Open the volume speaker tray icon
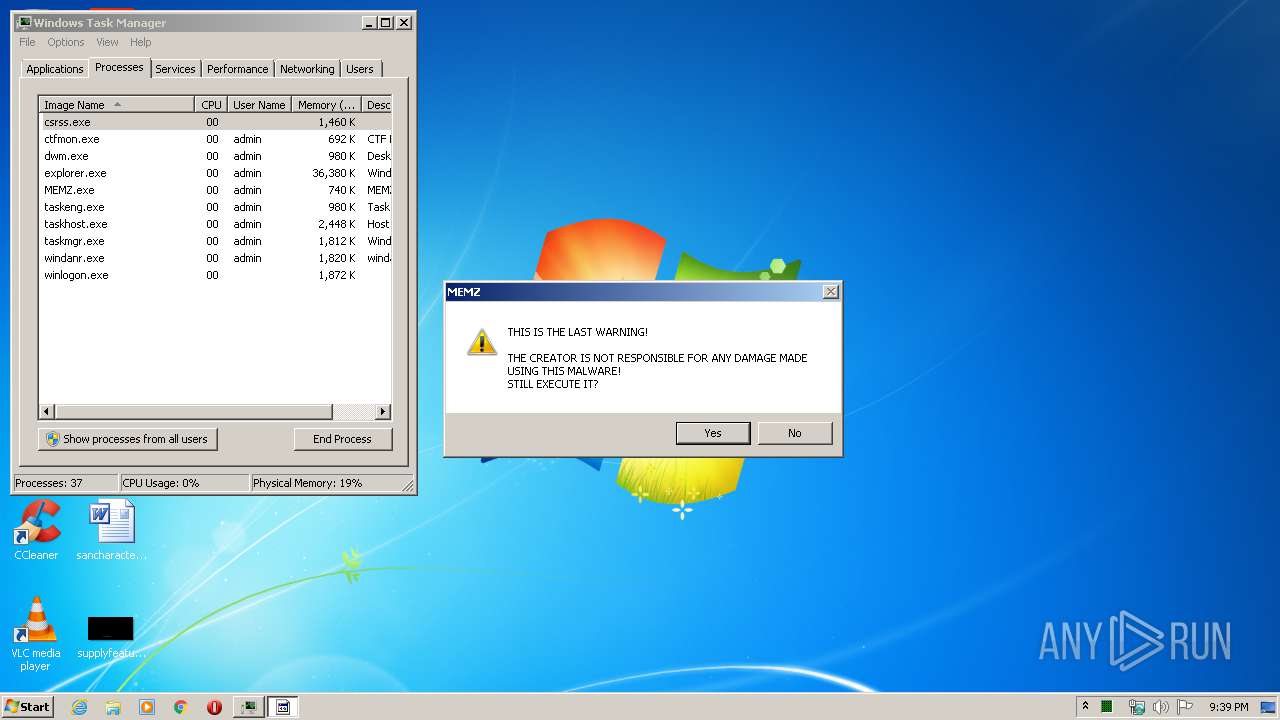The height and width of the screenshot is (720, 1280). [1160, 707]
